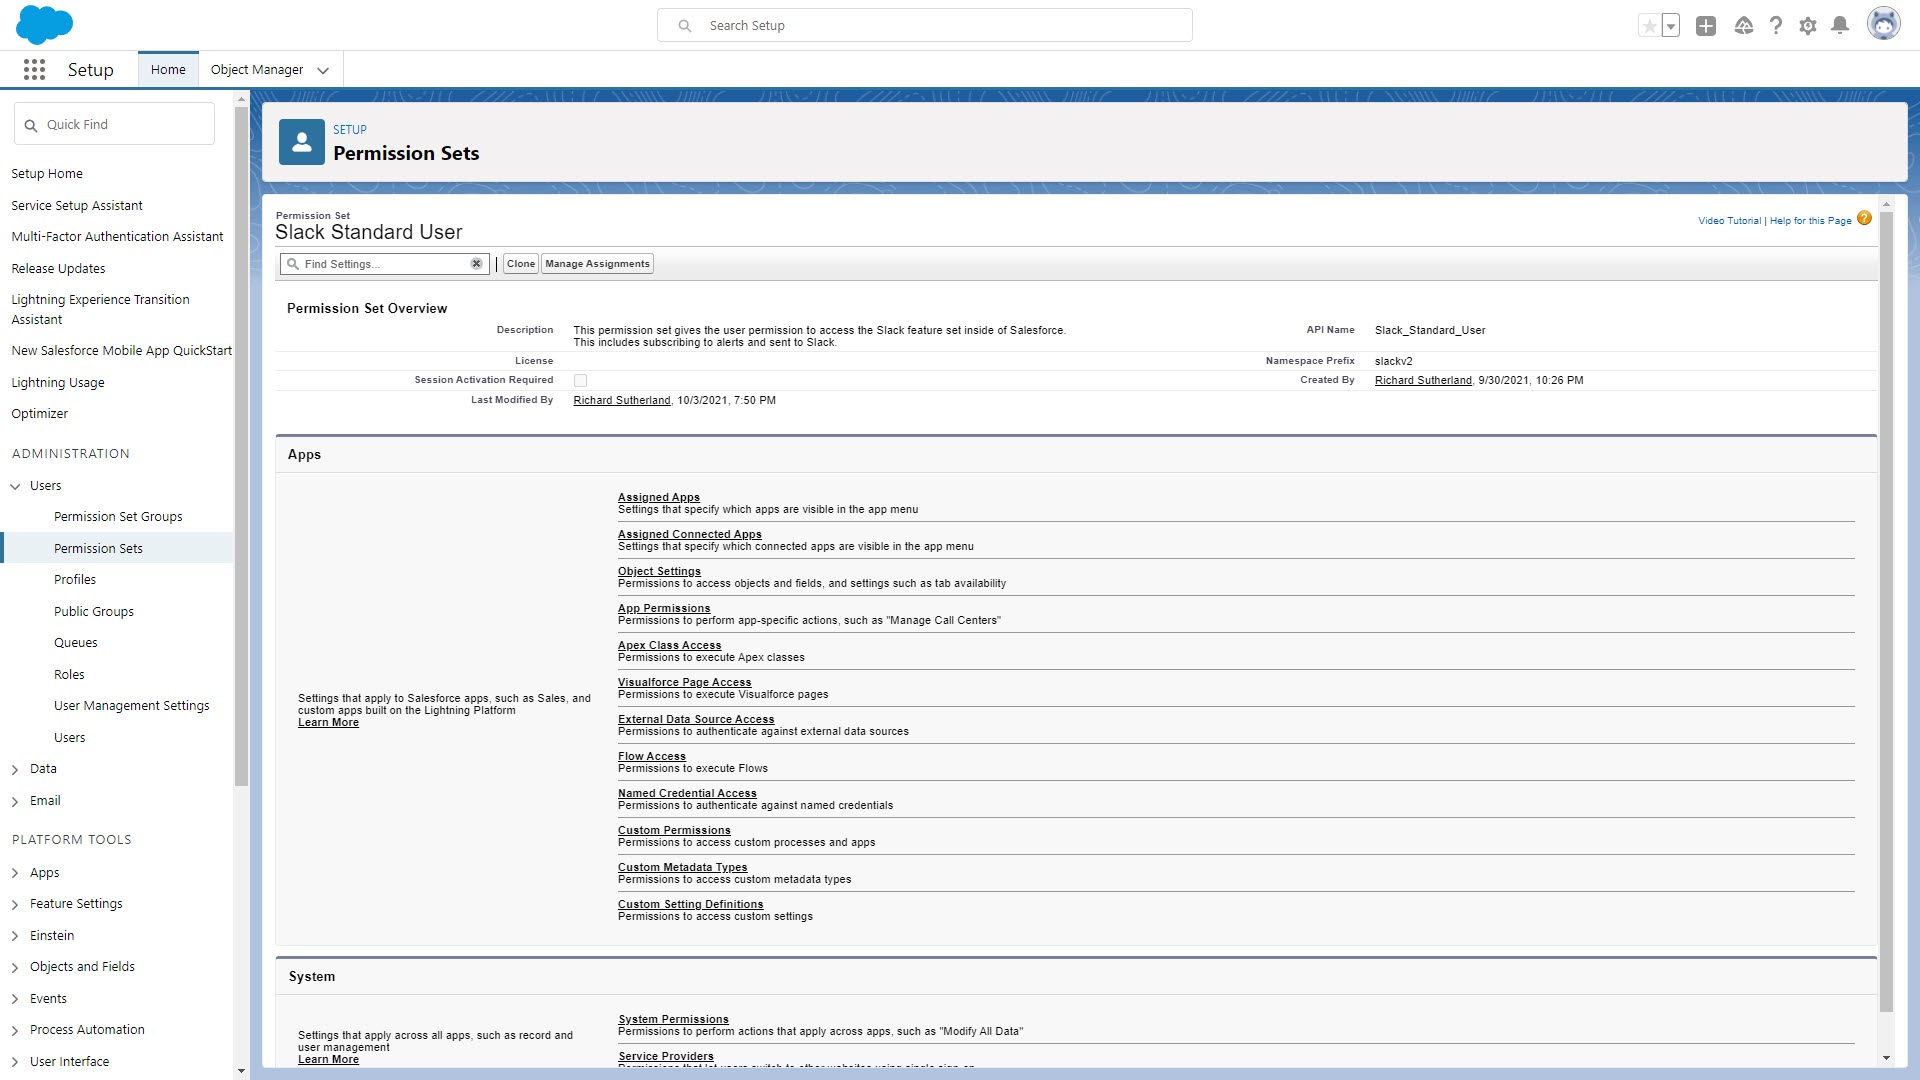Open Queues in the sidebar
Image resolution: width=1920 pixels, height=1080 pixels.
click(x=76, y=643)
